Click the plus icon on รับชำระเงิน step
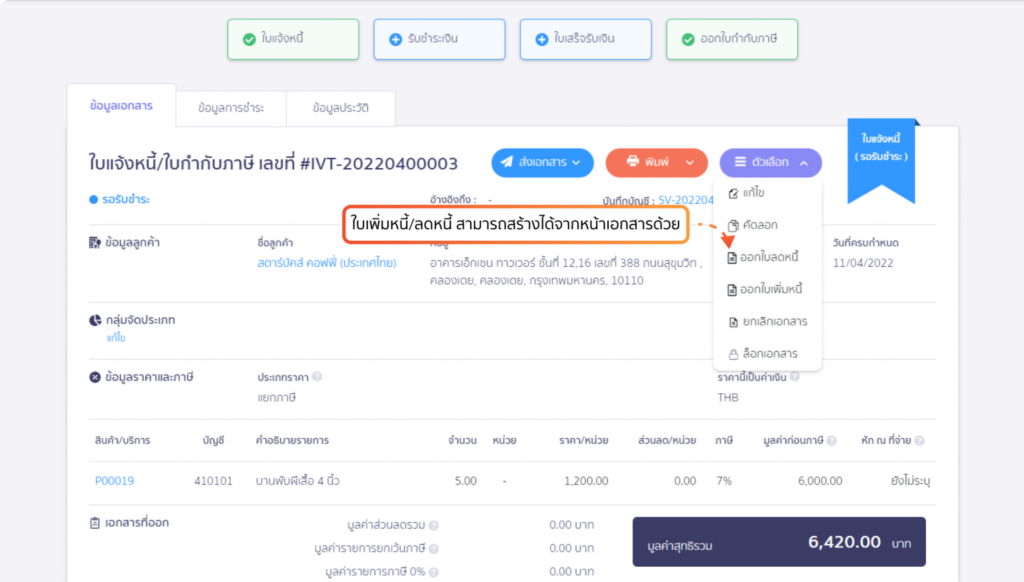The width and height of the screenshot is (1024, 582). tap(395, 39)
